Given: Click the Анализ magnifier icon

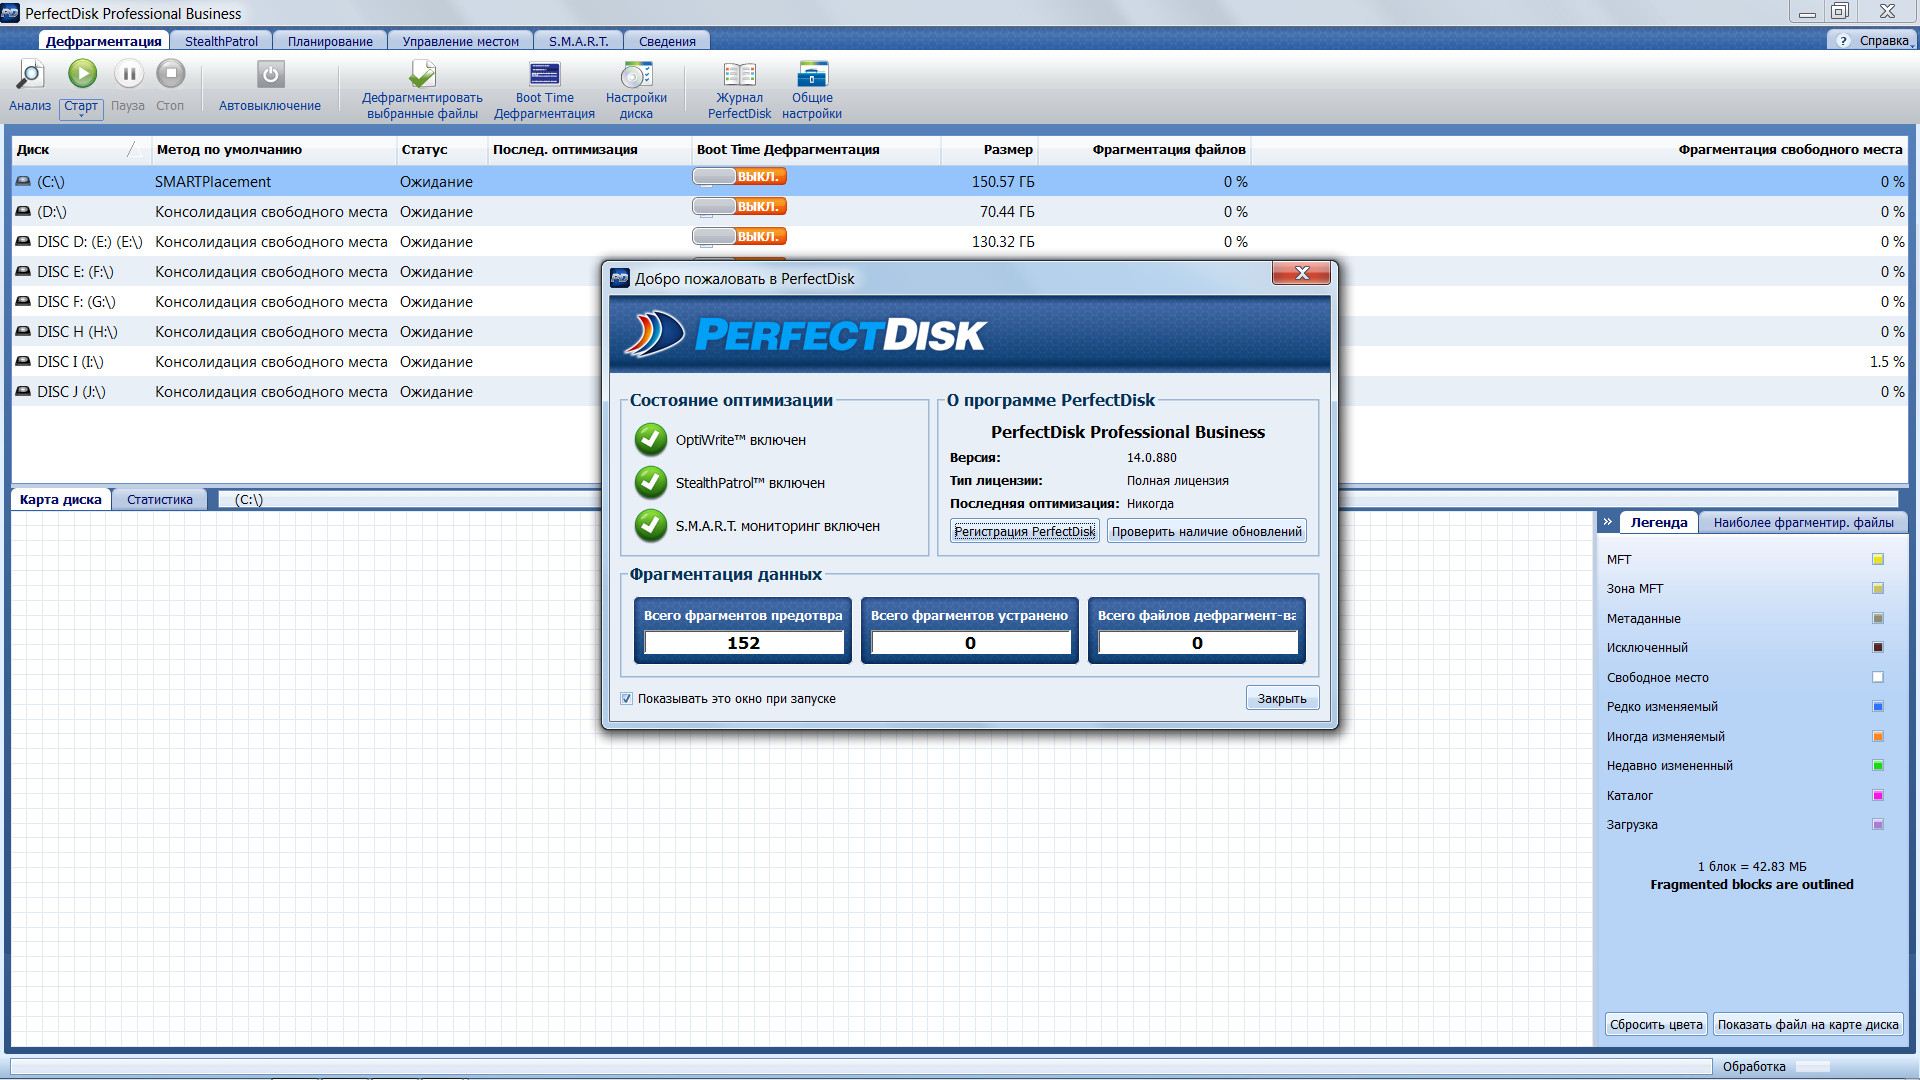Looking at the screenshot, I should click(x=30, y=74).
